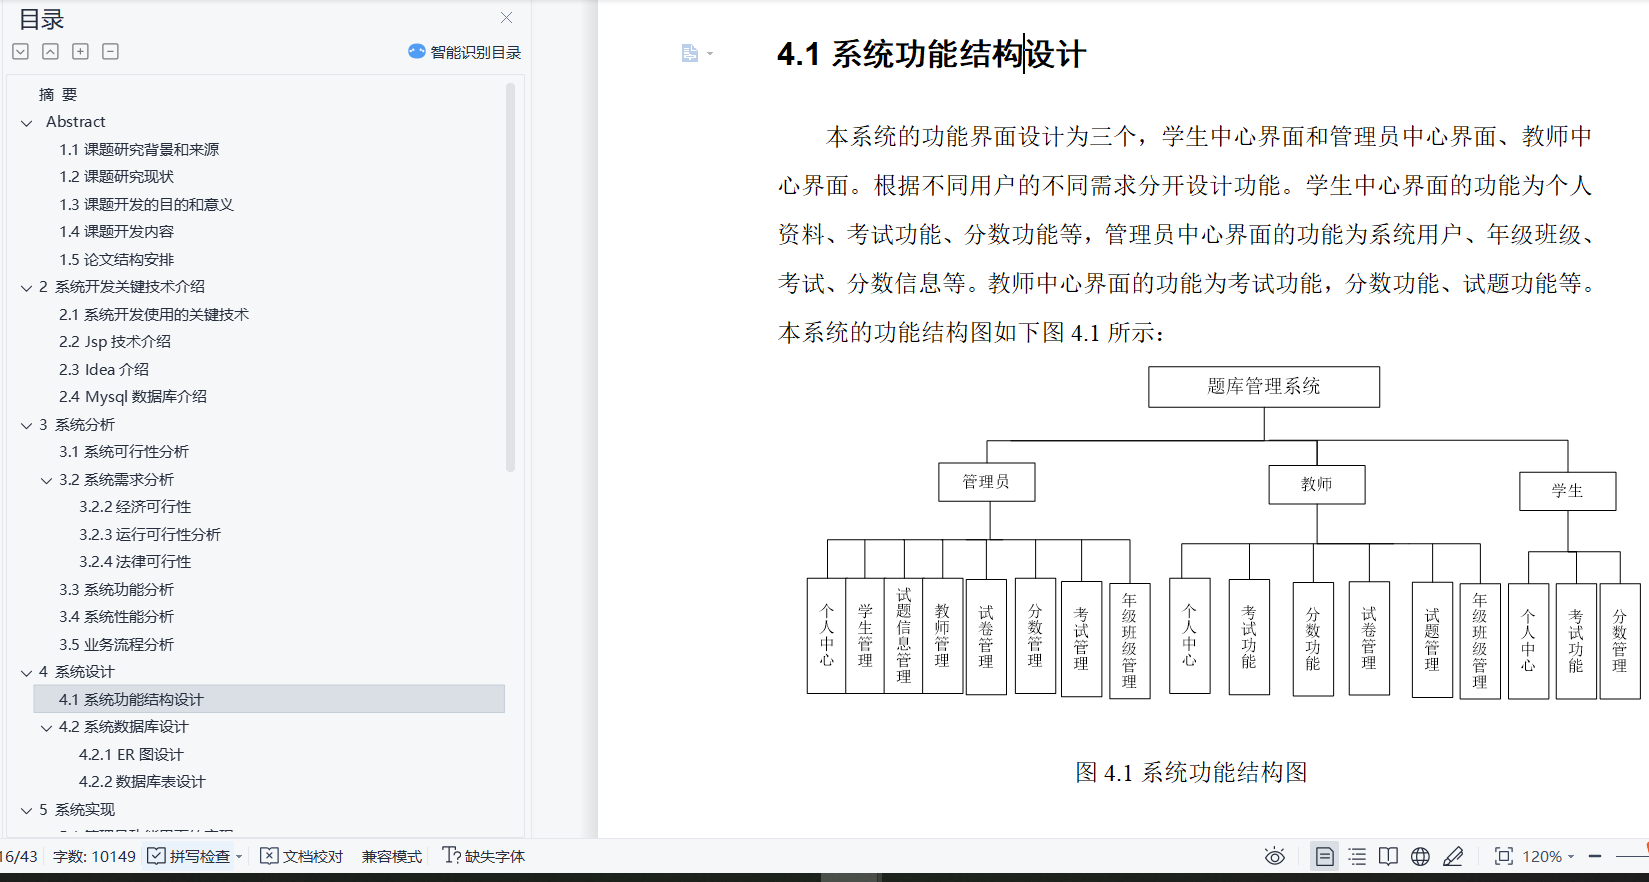Enable eye protection mode icon in status bar
The image size is (1649, 882).
point(1275,856)
